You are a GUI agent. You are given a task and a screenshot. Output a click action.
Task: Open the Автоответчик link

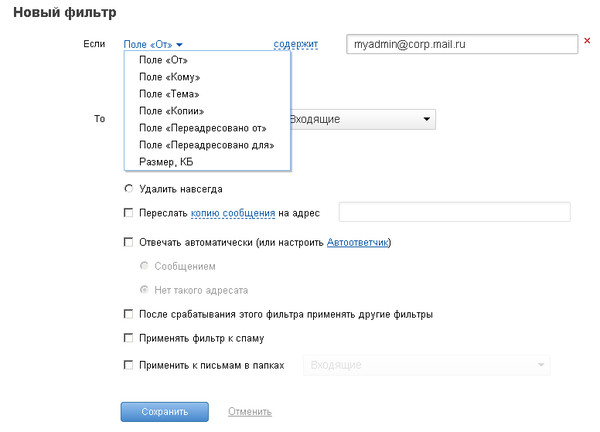pos(357,243)
